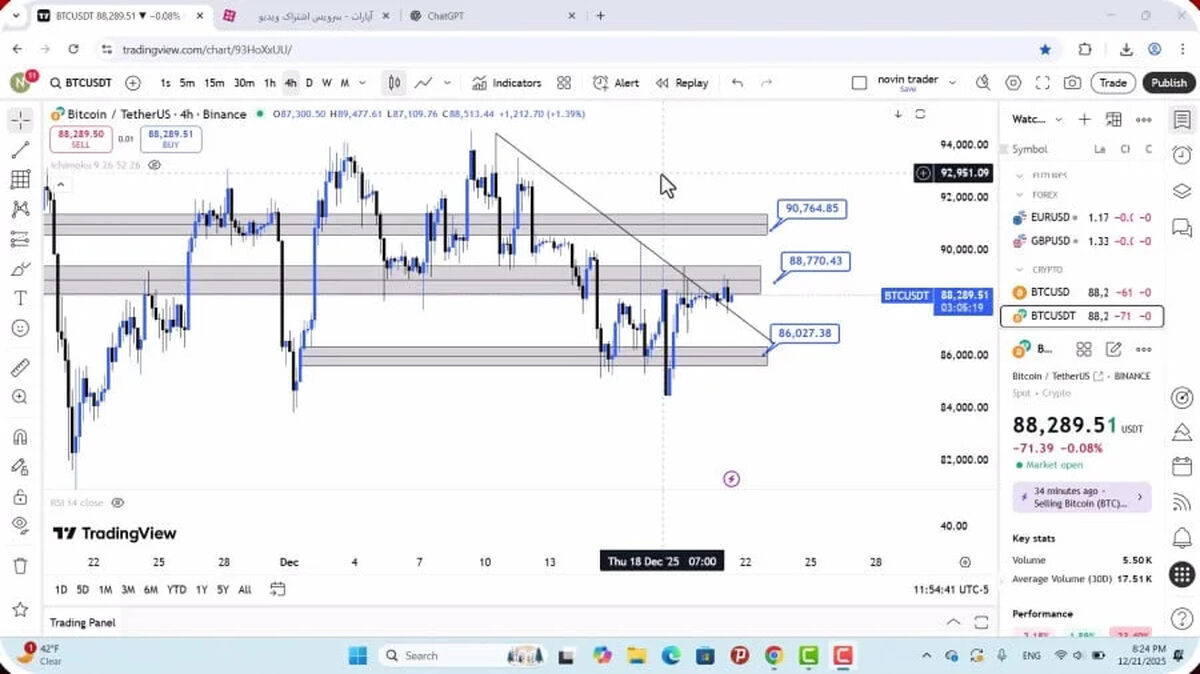Image resolution: width=1200 pixels, height=674 pixels.
Task: Open object tree layers icon in sidebar
Action: 1182,191
